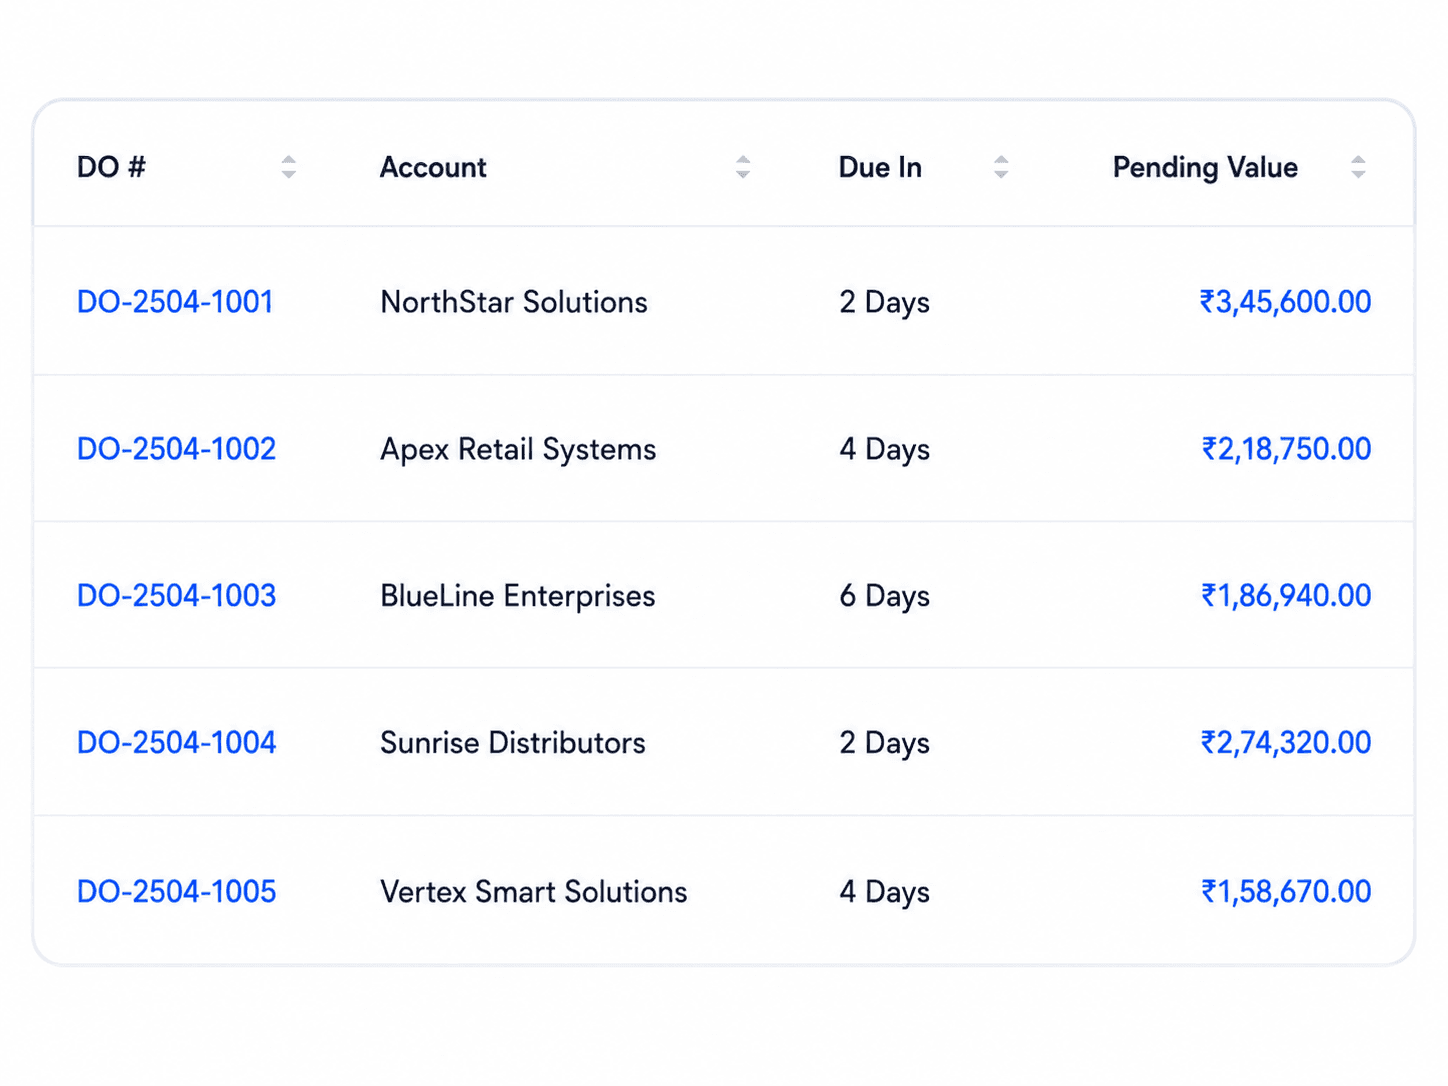This screenshot has width=1448, height=1086.
Task: Sort table by Due In column icon
Action: click(x=1000, y=167)
